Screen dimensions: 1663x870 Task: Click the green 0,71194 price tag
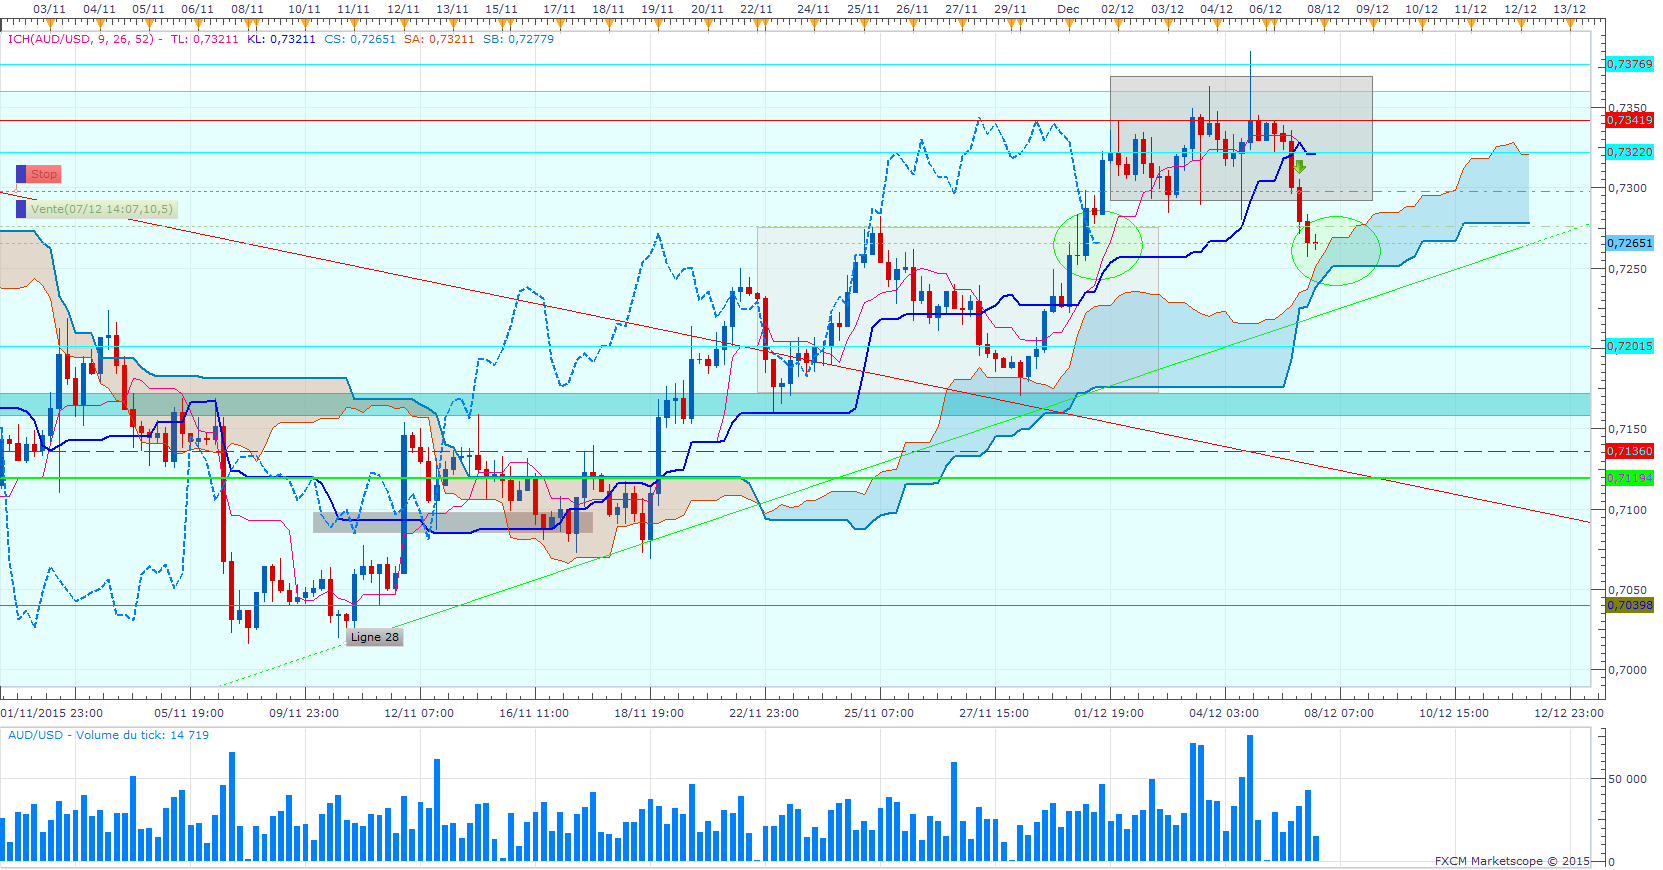[x=1629, y=478]
